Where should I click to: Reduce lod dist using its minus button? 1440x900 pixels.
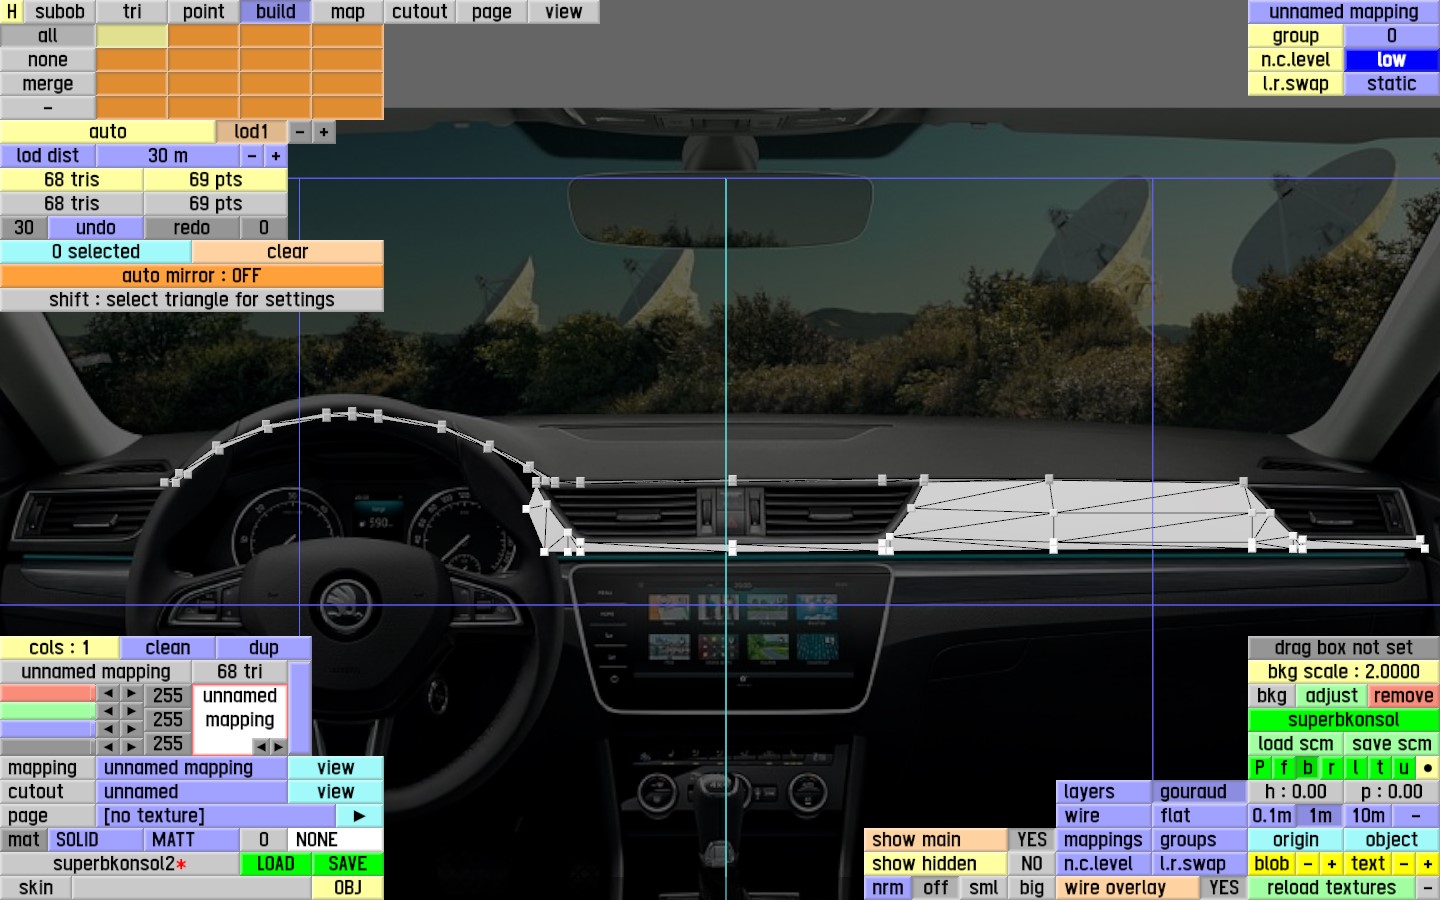click(252, 156)
